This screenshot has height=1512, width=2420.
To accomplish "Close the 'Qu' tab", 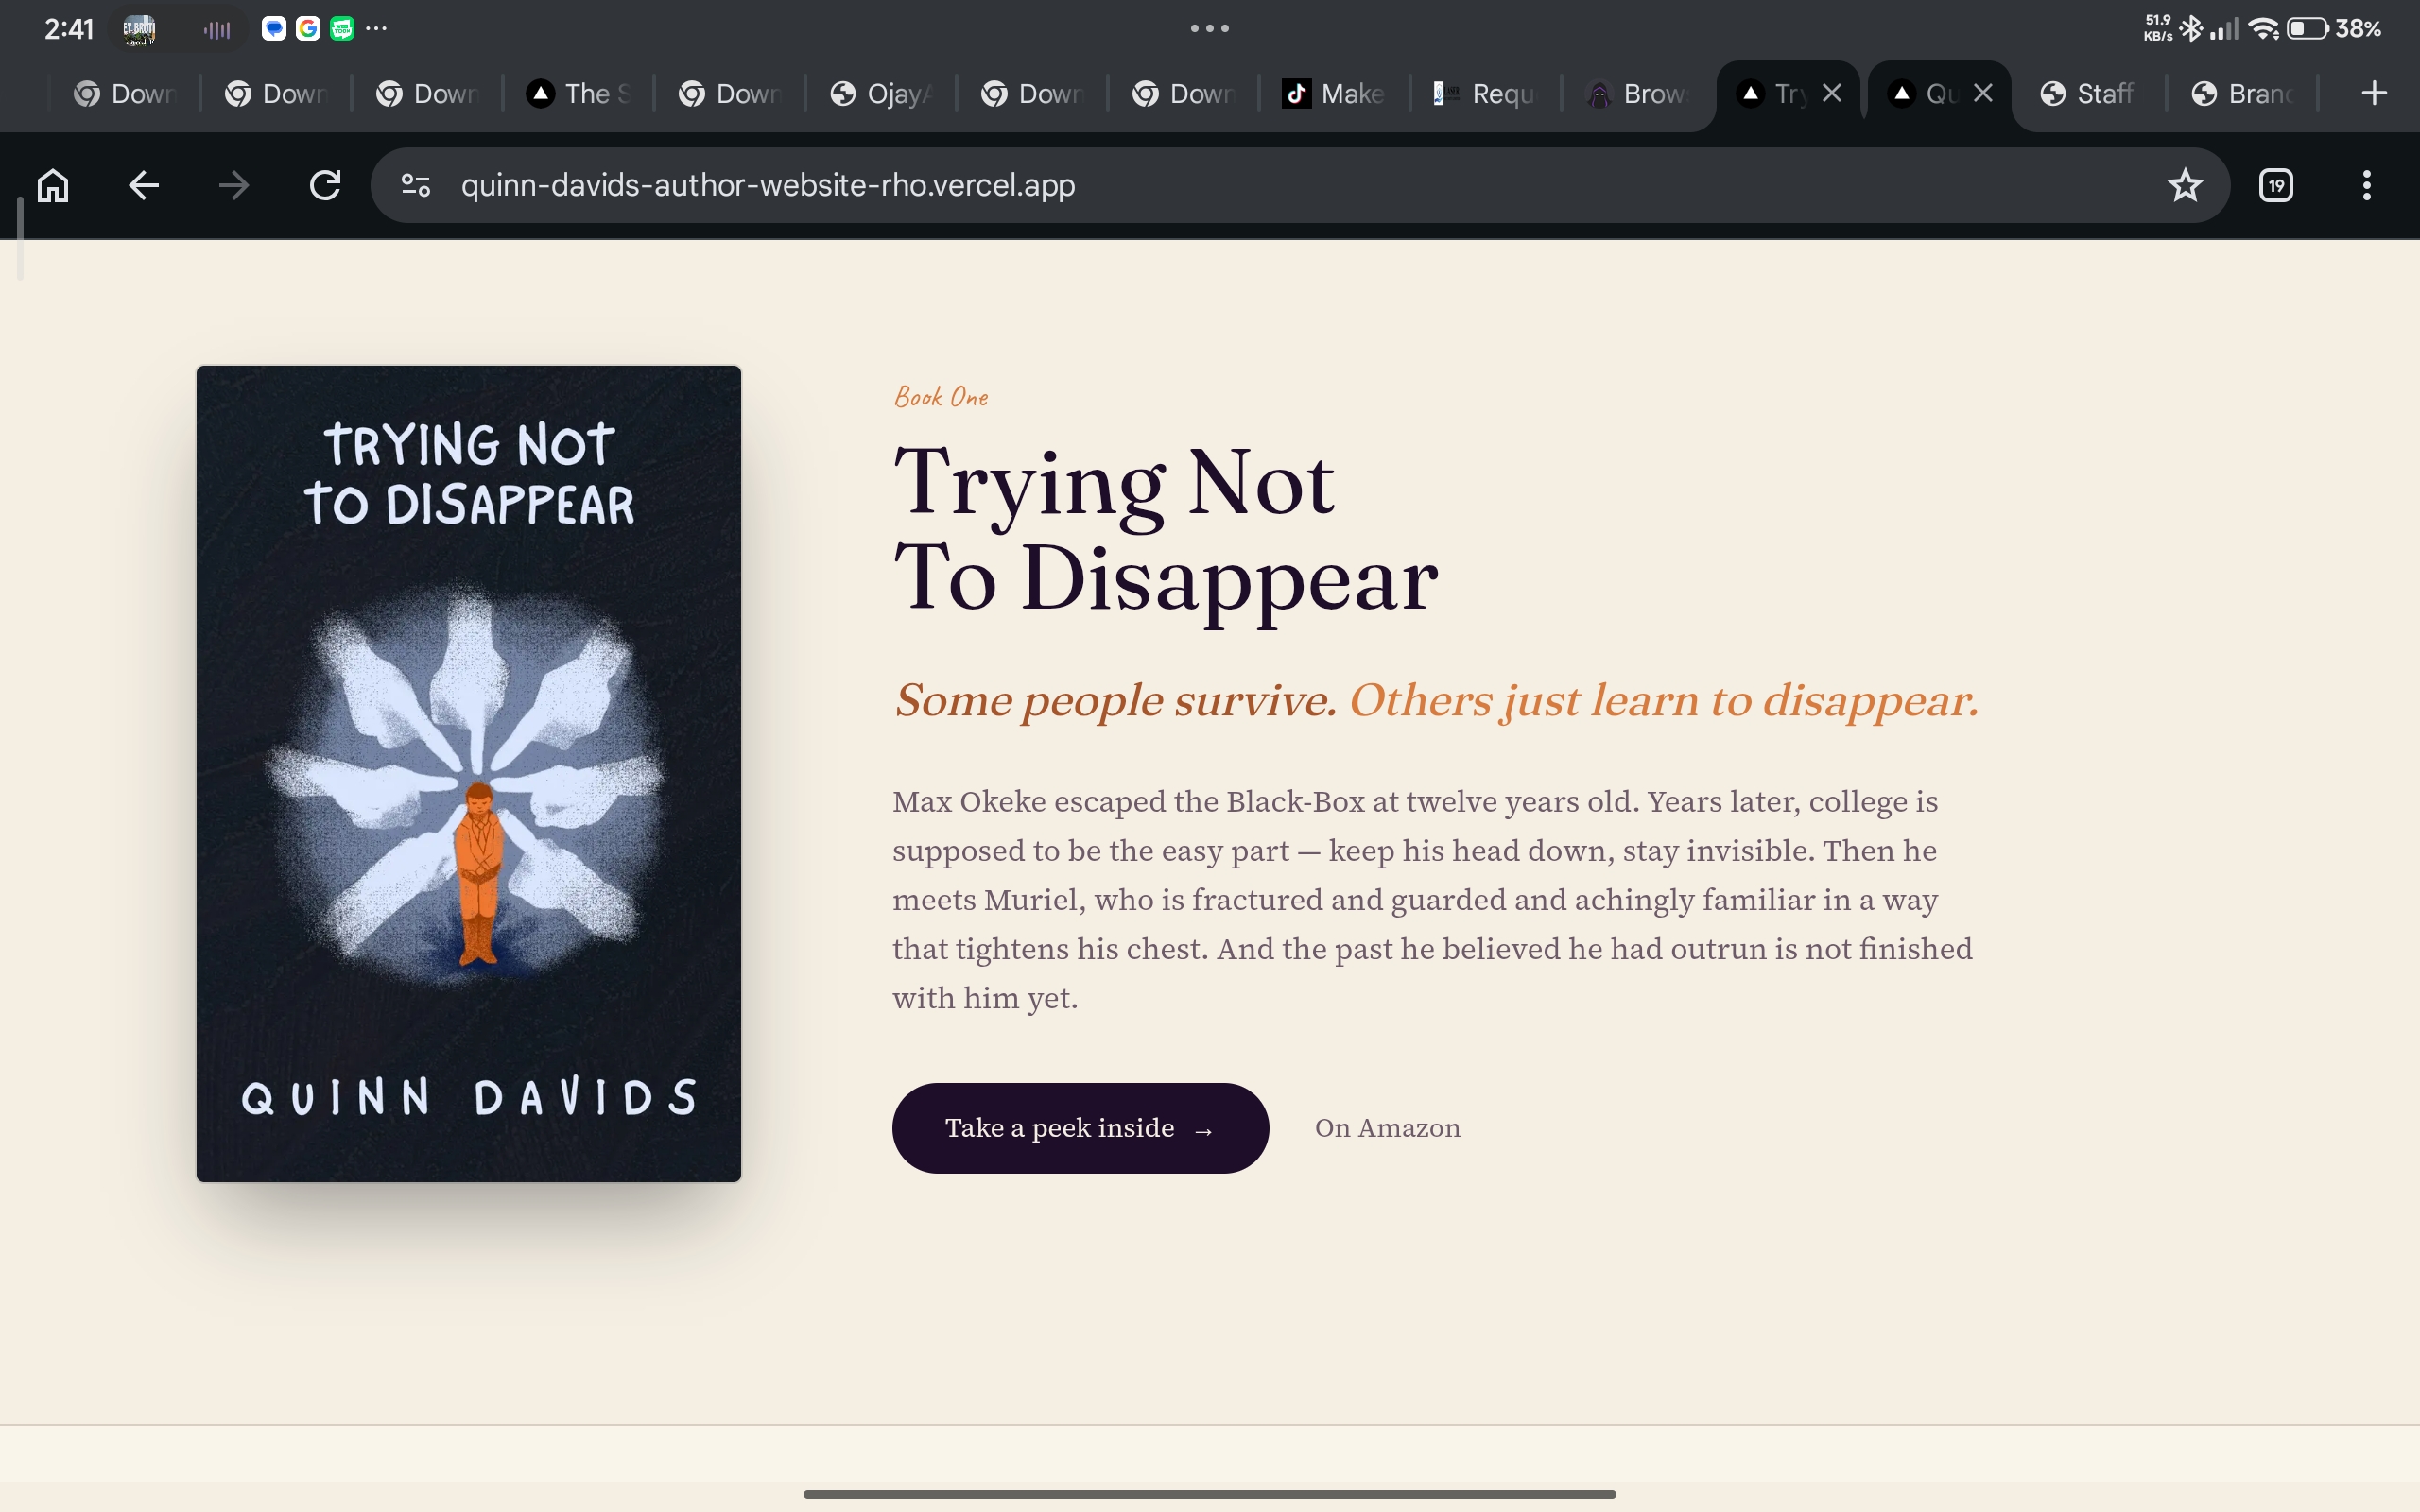I will 1983,93.
